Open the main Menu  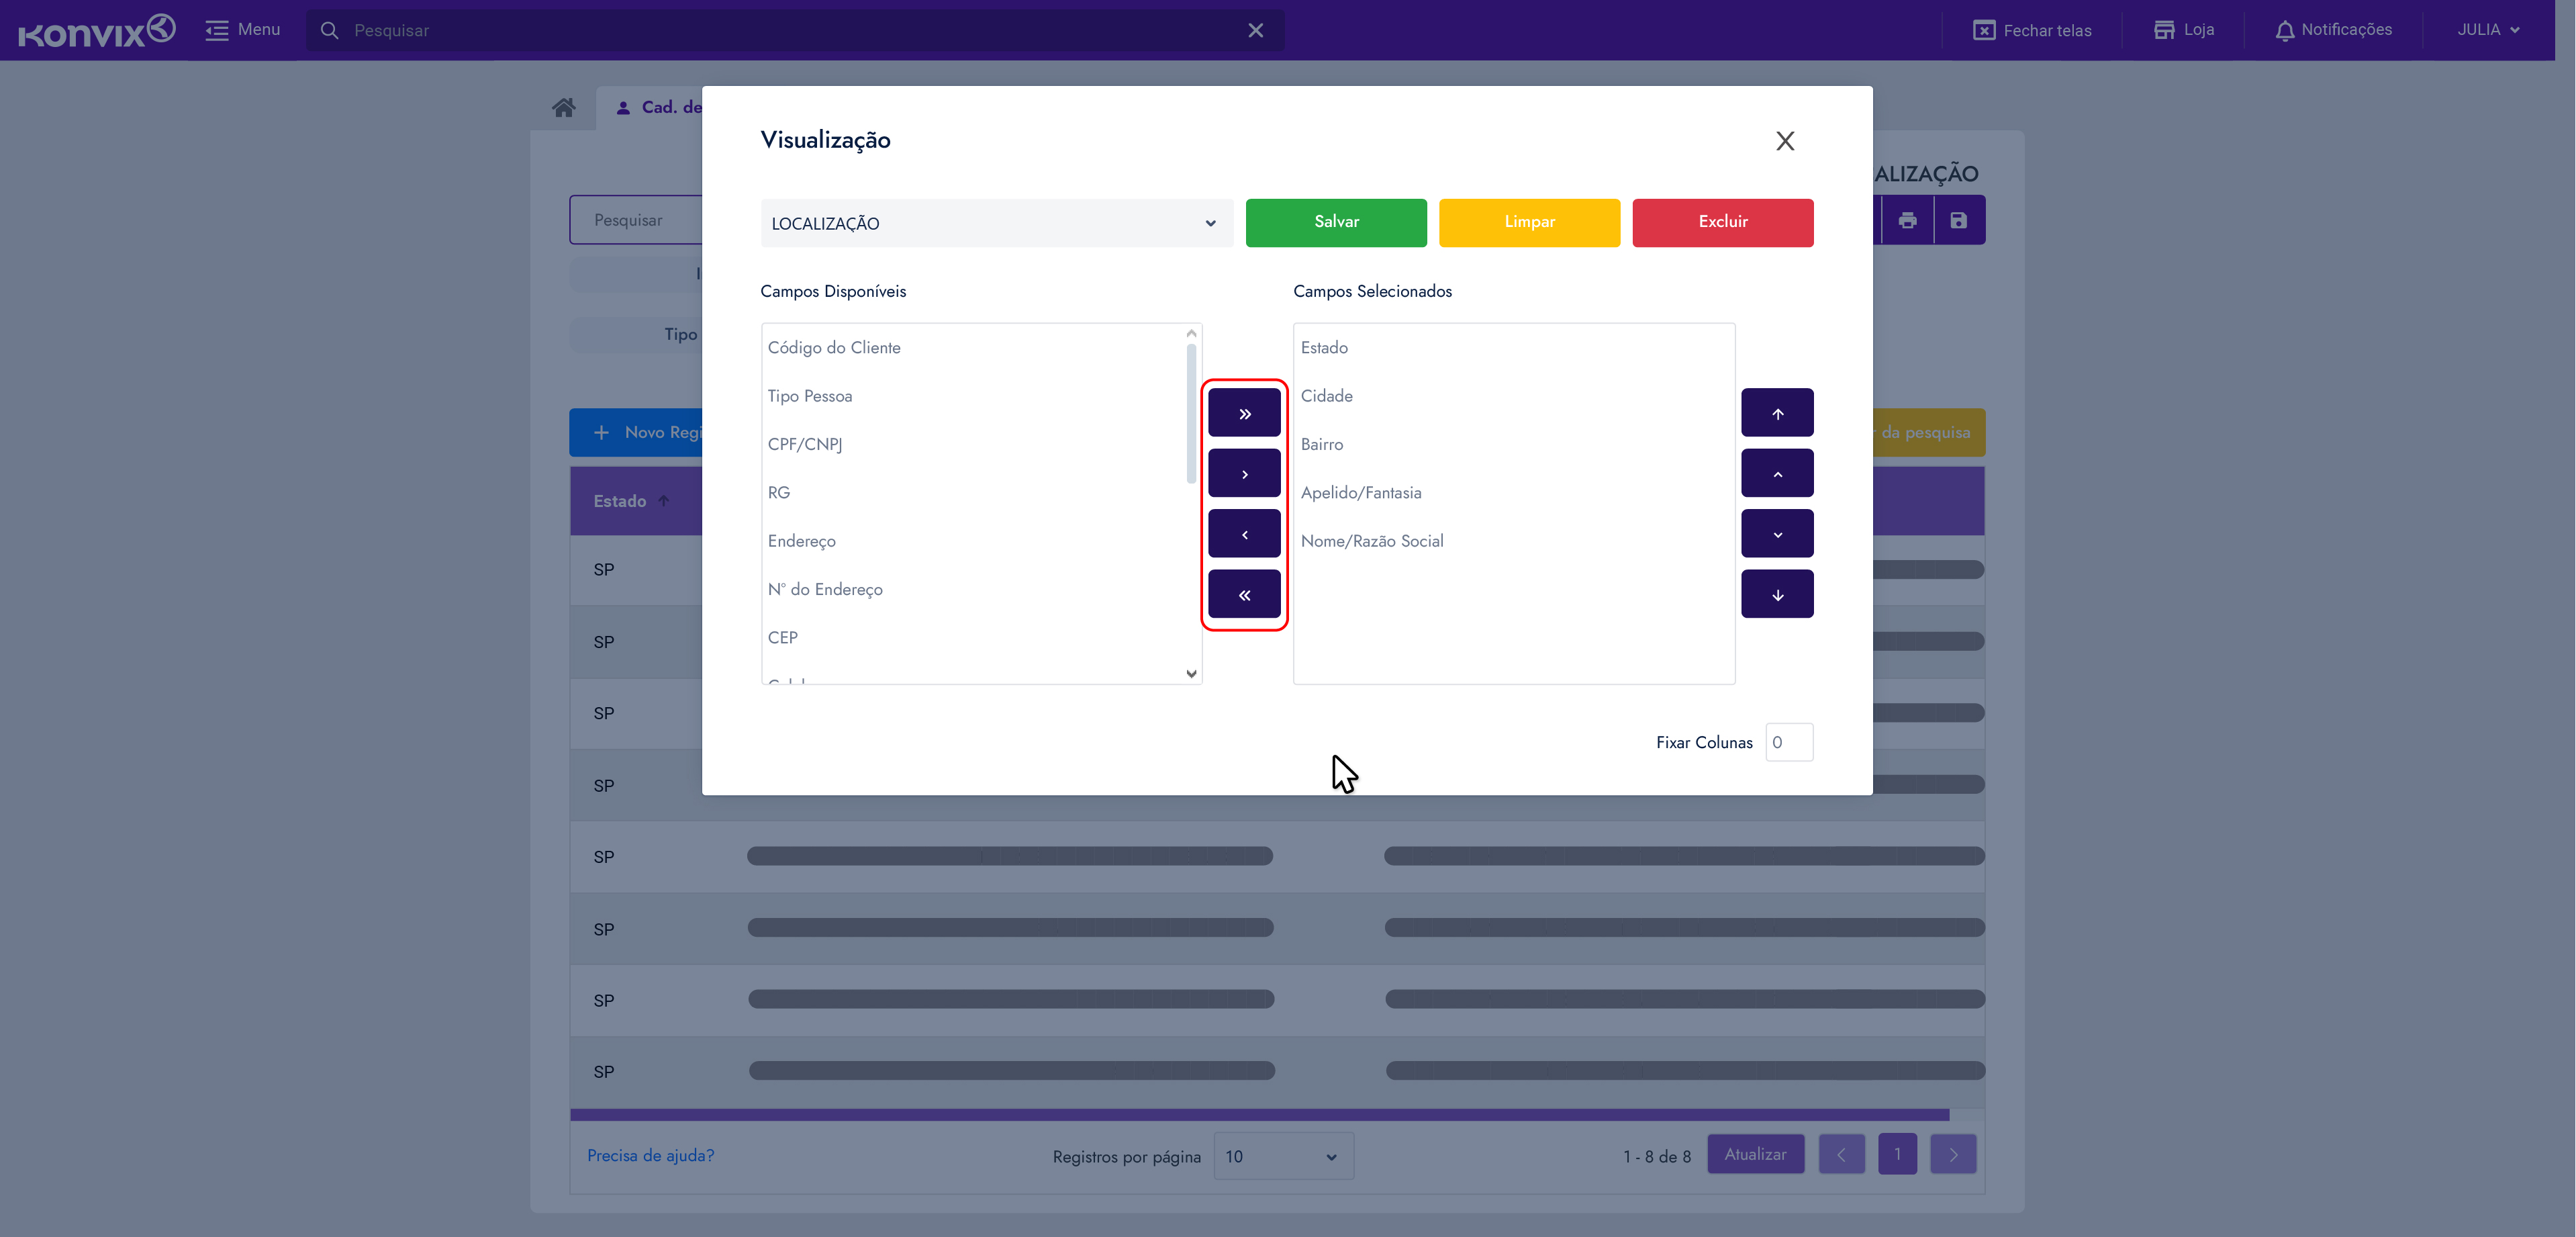pos(243,30)
